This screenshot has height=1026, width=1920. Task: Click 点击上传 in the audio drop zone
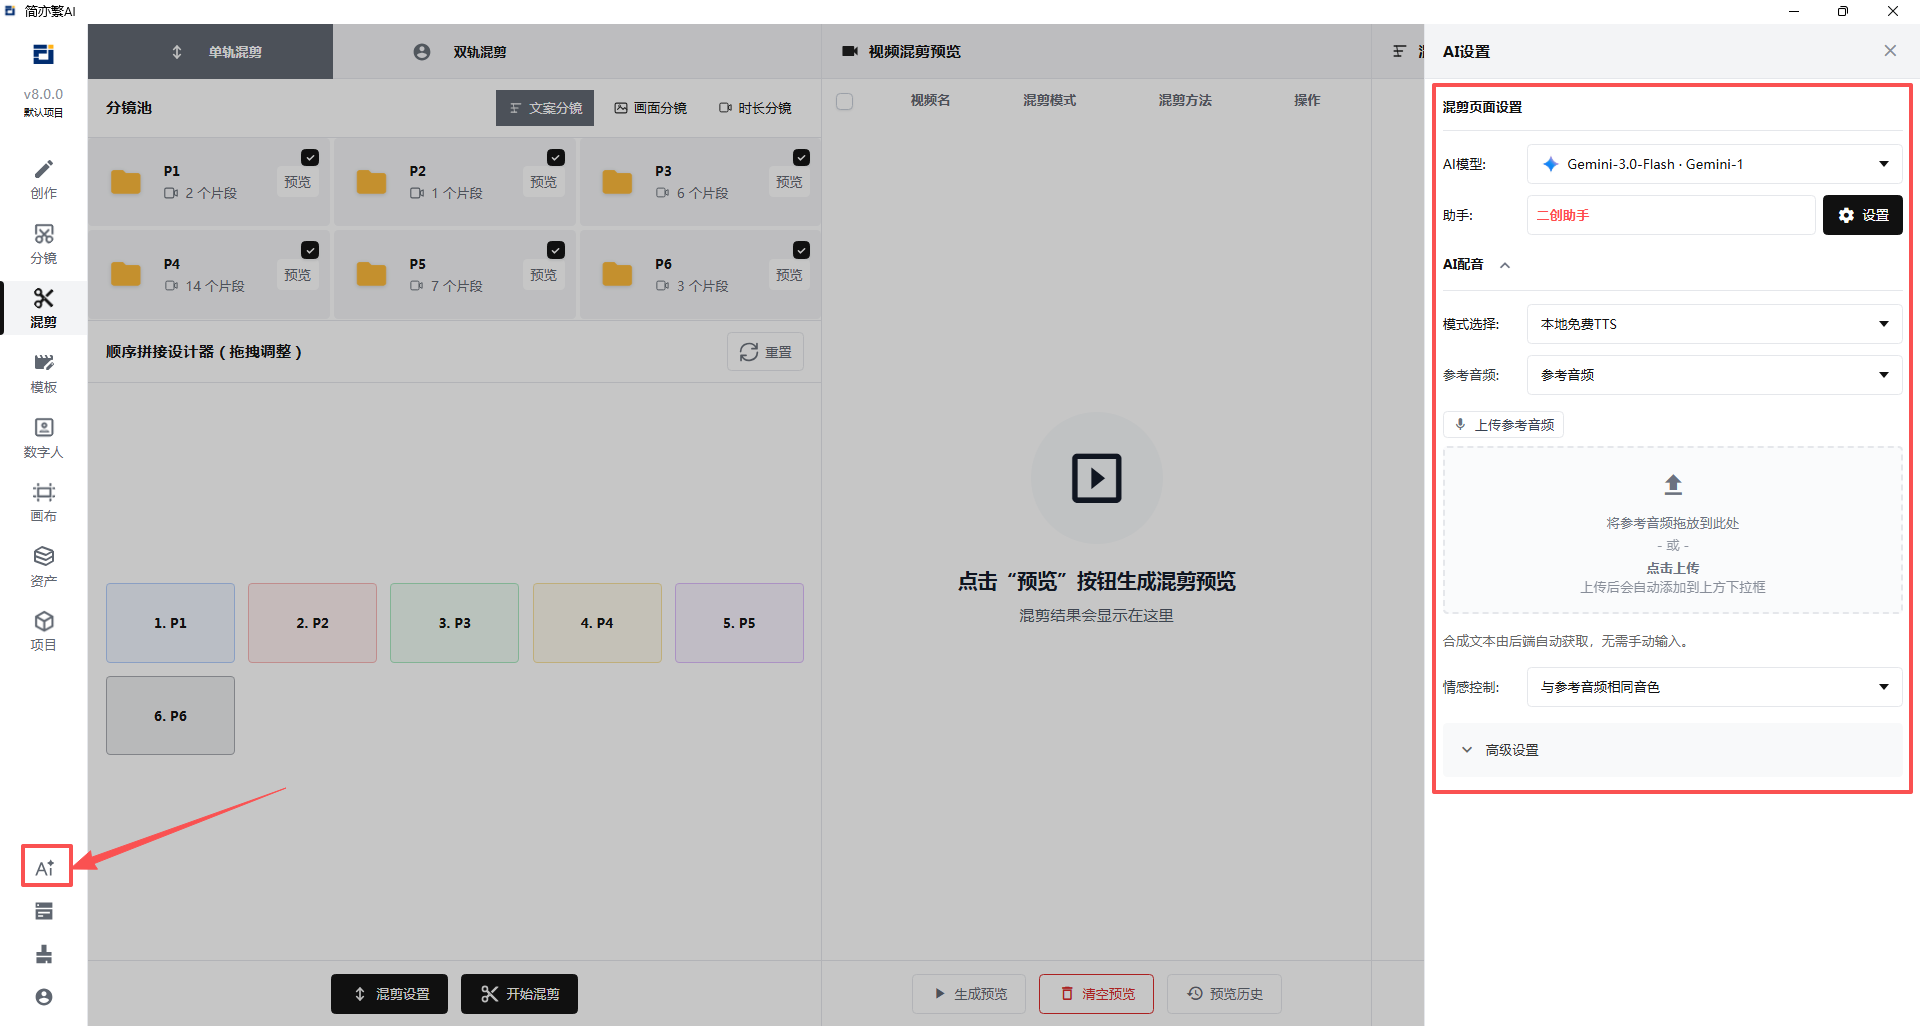pos(1672,568)
